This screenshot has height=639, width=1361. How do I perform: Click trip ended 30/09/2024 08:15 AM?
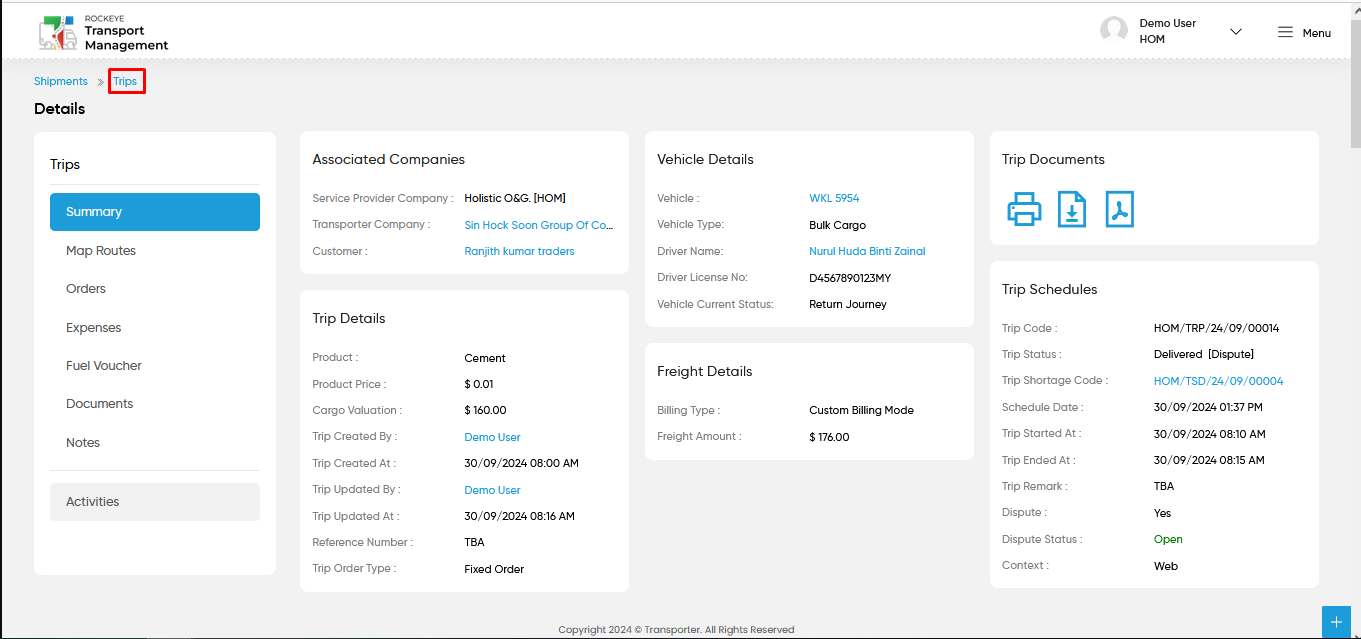pos(1209,460)
